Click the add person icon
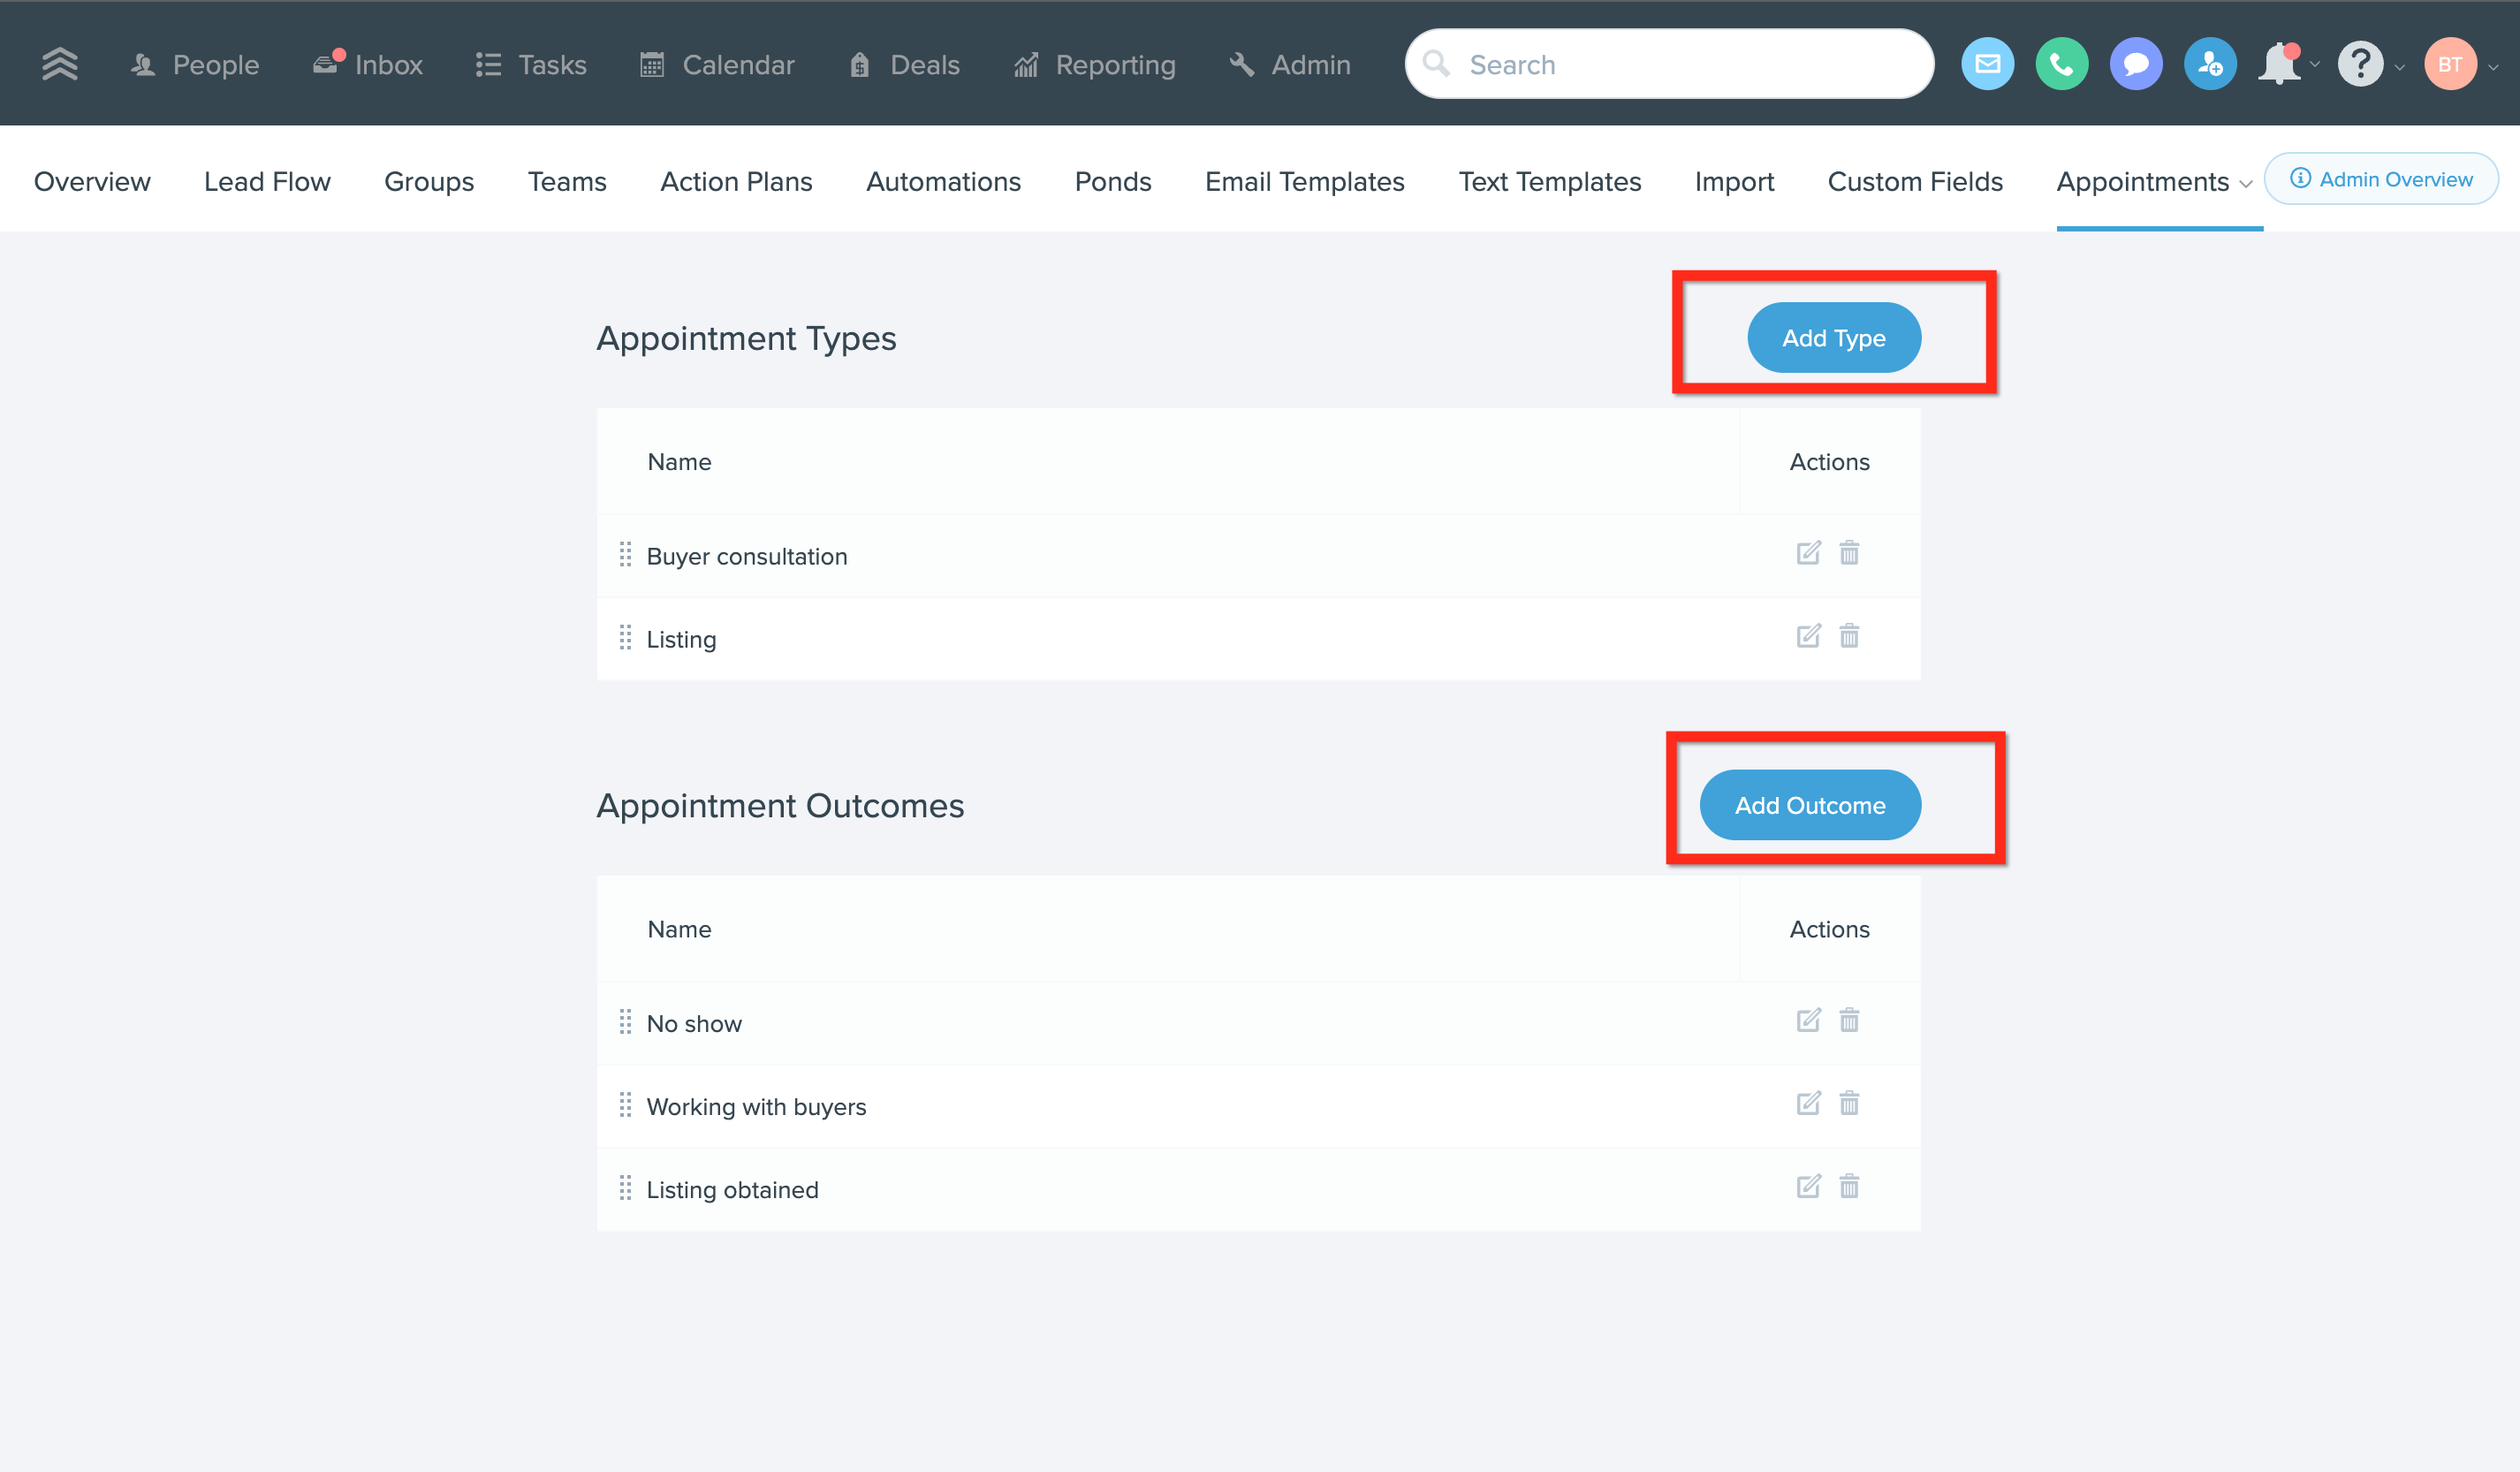This screenshot has height=1472, width=2520. (x=2210, y=63)
